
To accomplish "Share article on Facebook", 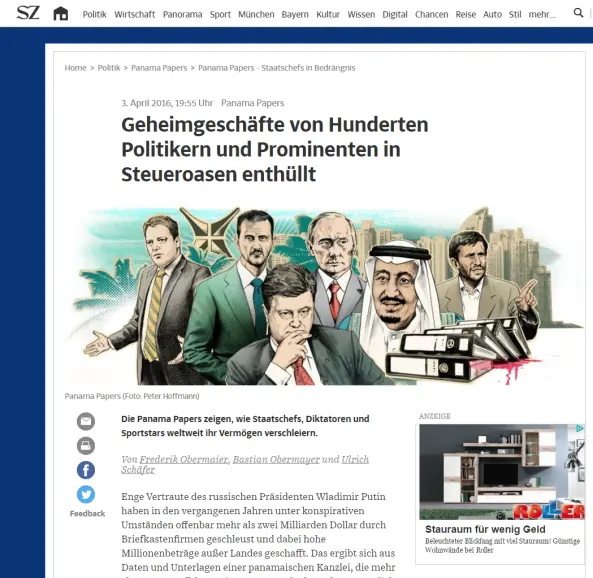I will click(x=86, y=470).
